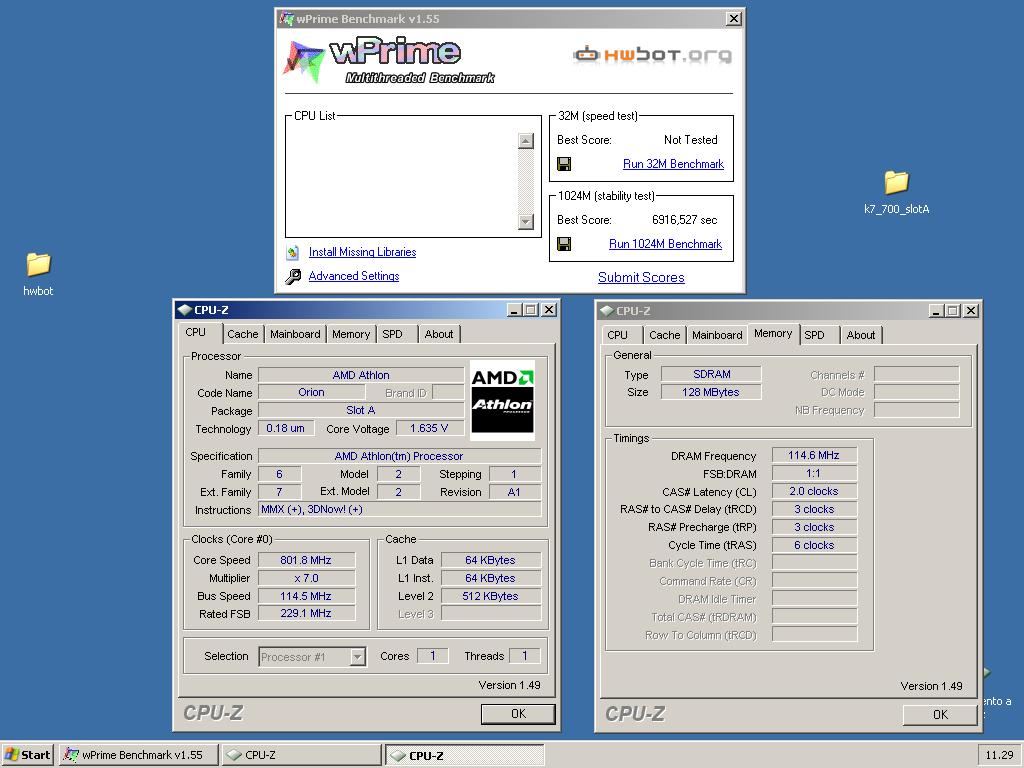Click Install Missing Libraries link

(x=362, y=252)
